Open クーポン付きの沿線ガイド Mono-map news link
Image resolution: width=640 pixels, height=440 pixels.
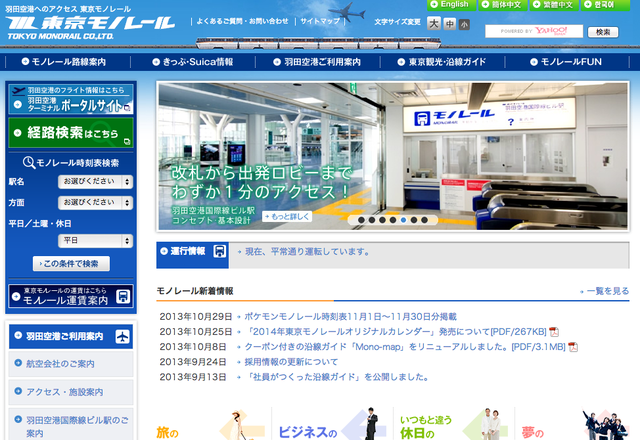[x=404, y=347]
